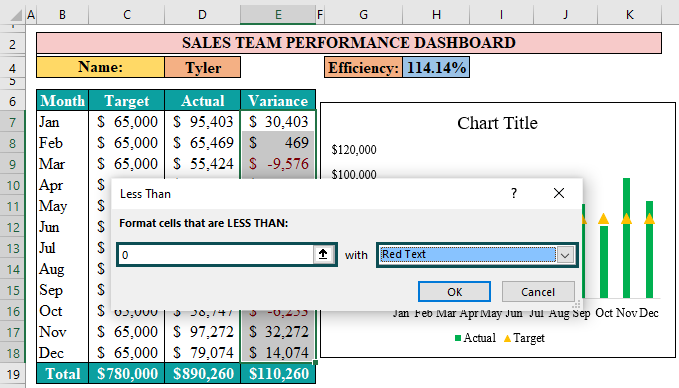679x388 pixels.
Task: Click the value input field containing 0
Action: (x=216, y=255)
